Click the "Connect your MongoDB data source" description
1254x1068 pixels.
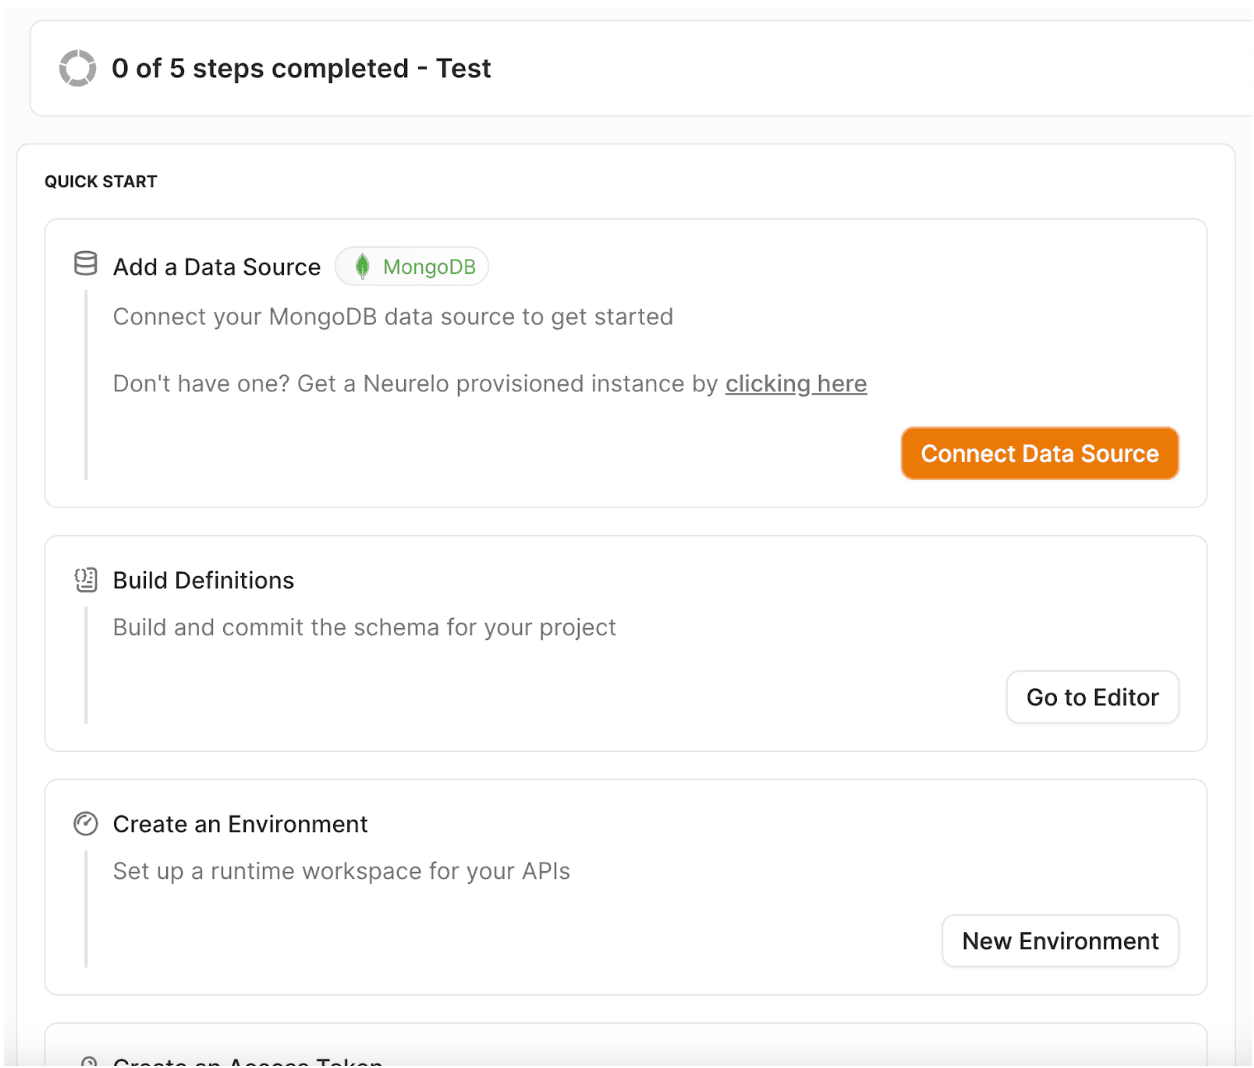(x=393, y=317)
